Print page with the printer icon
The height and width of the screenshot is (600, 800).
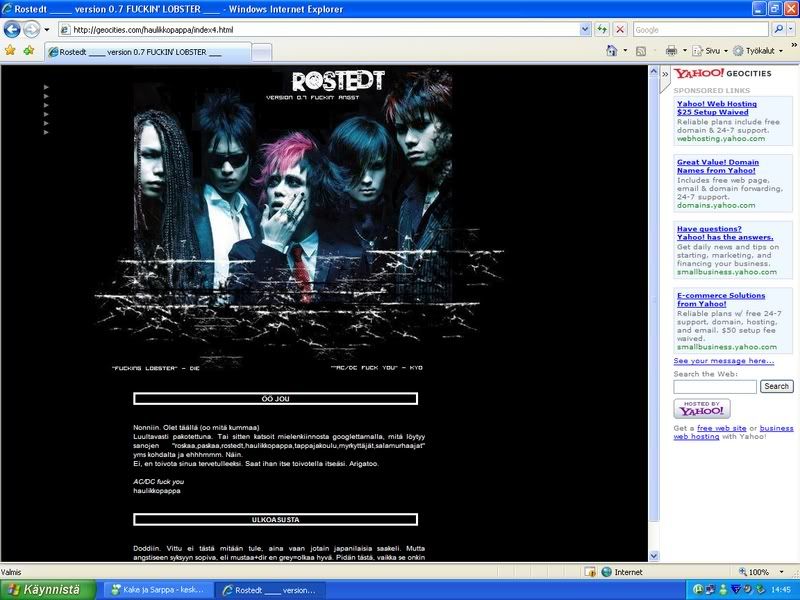pos(671,51)
